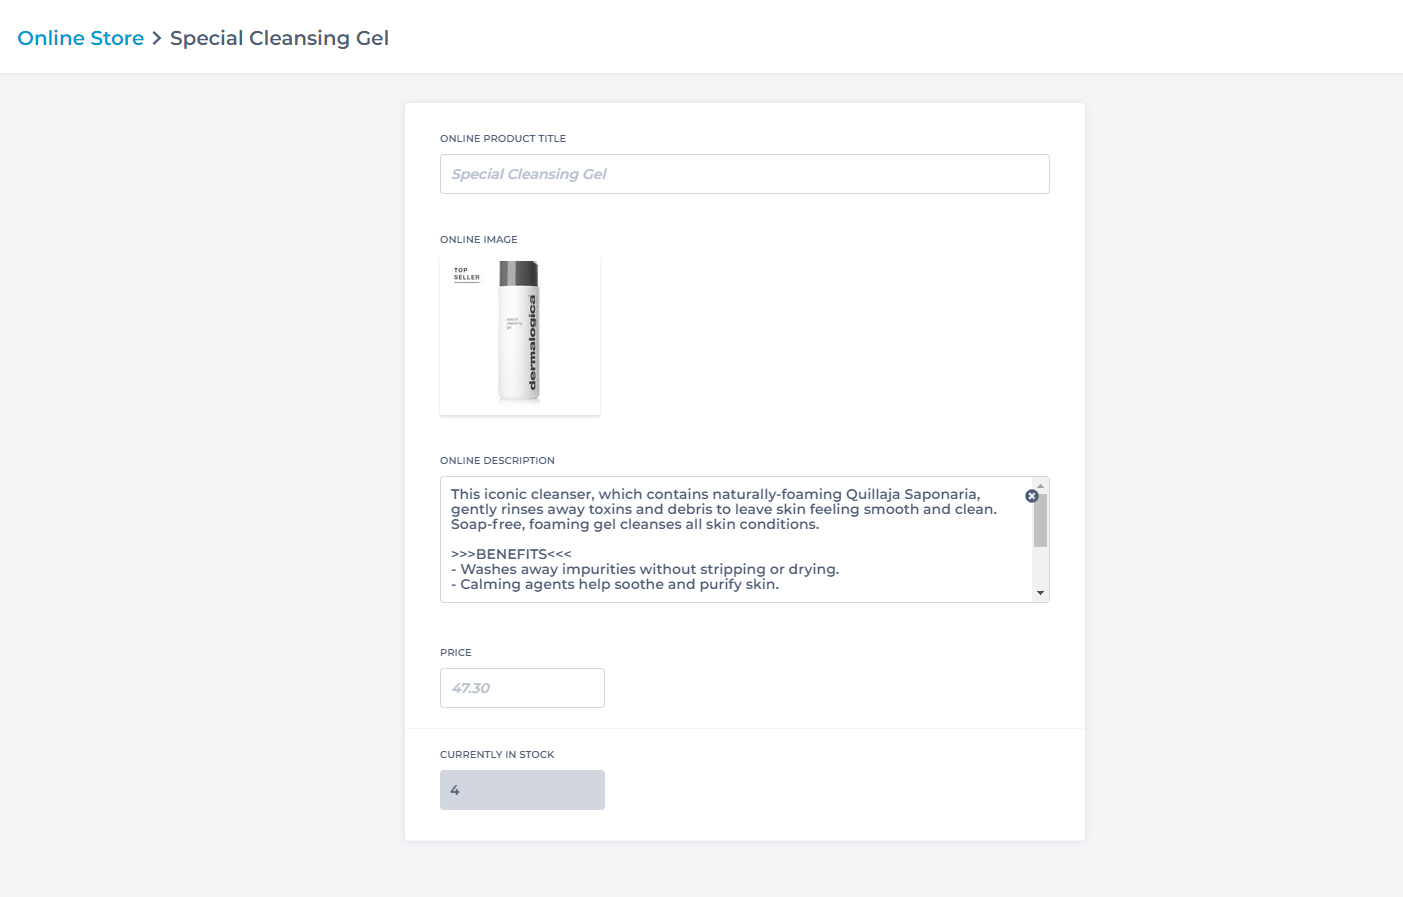The width and height of the screenshot is (1403, 897).
Task: Click the Currently In Stock label
Action: tap(497, 755)
